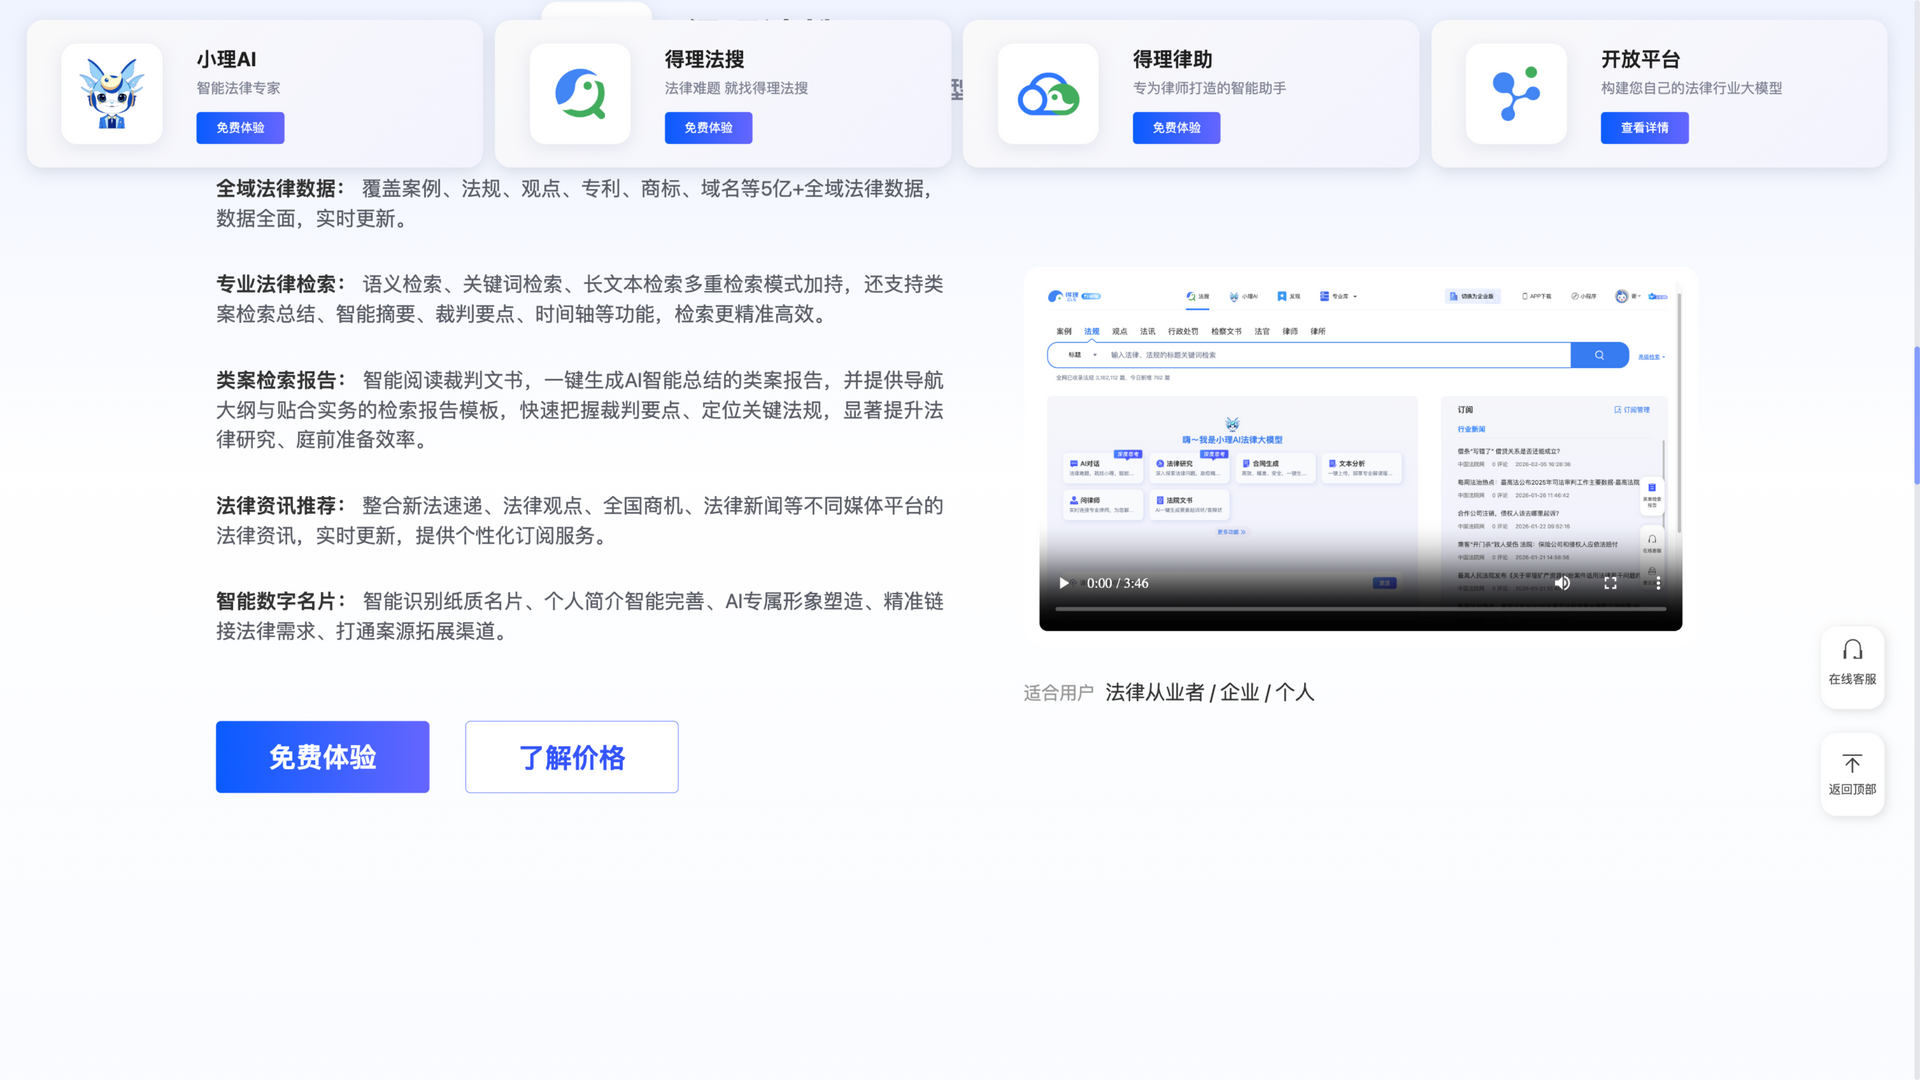Click the video time 0:00 / 3:46
The height and width of the screenshot is (1080, 1920).
[1117, 583]
